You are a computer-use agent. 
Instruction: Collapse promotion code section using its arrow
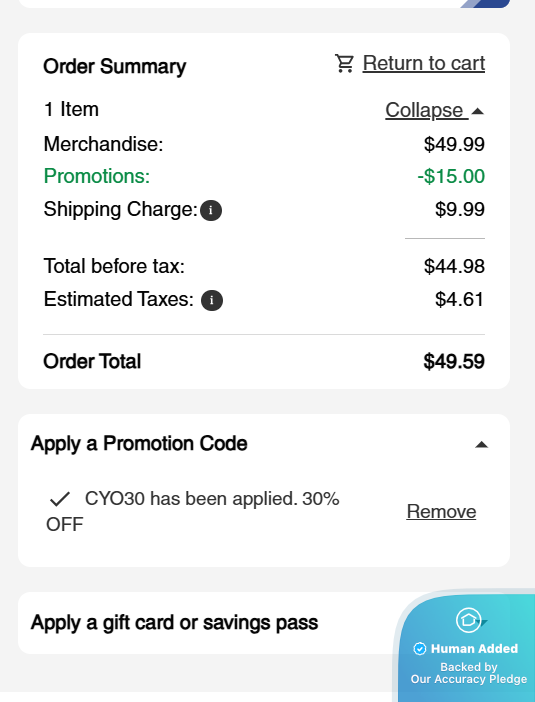click(481, 445)
